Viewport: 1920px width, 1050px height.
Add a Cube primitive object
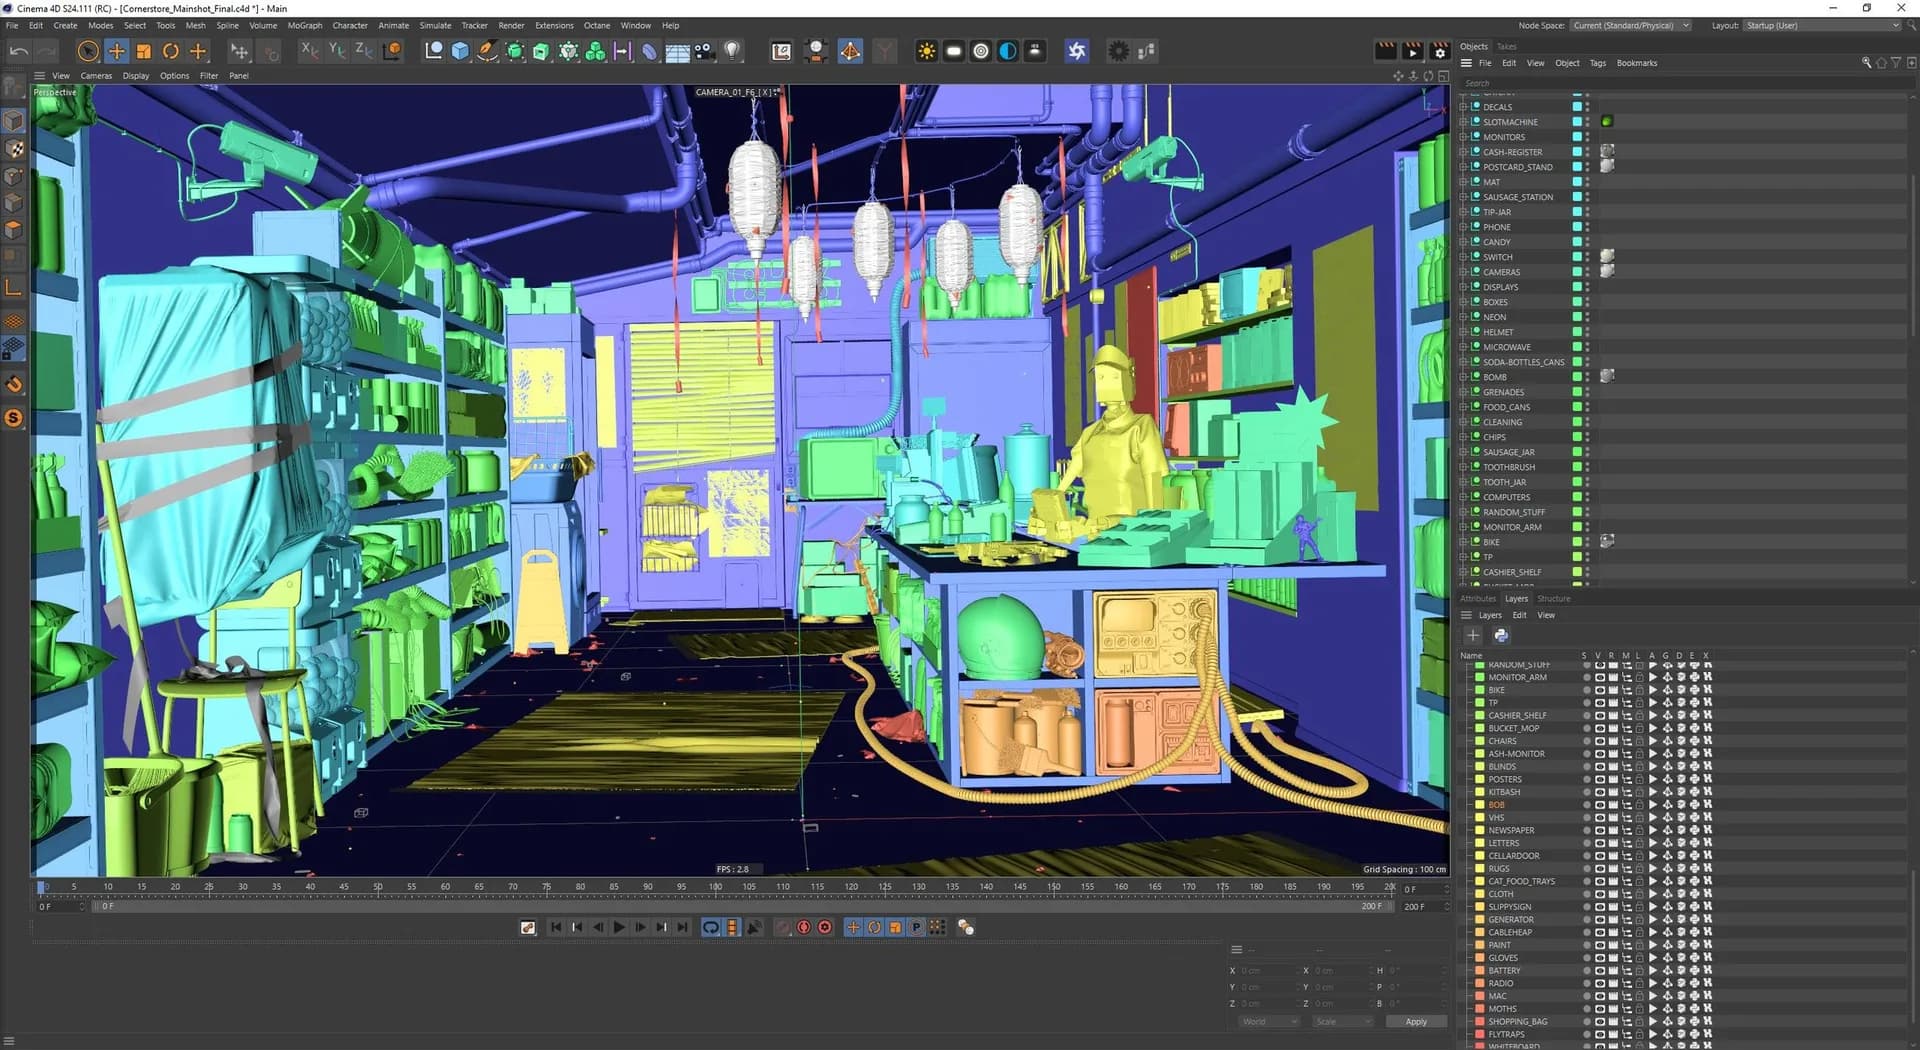[x=460, y=51]
